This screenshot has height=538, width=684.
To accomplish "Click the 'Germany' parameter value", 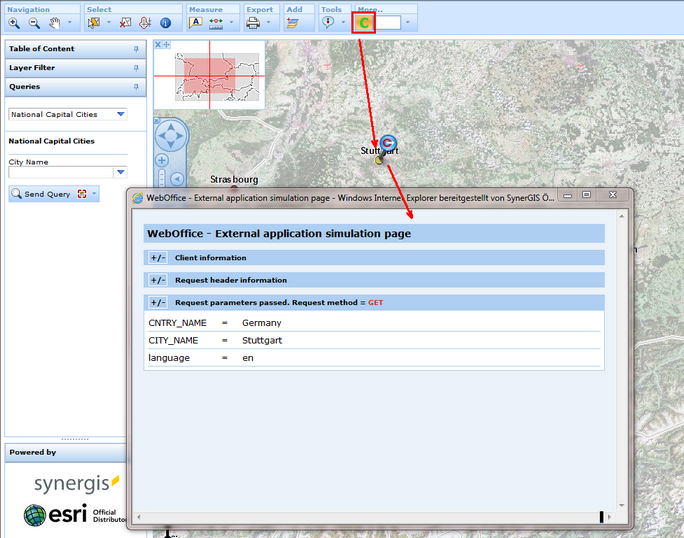I will click(262, 323).
